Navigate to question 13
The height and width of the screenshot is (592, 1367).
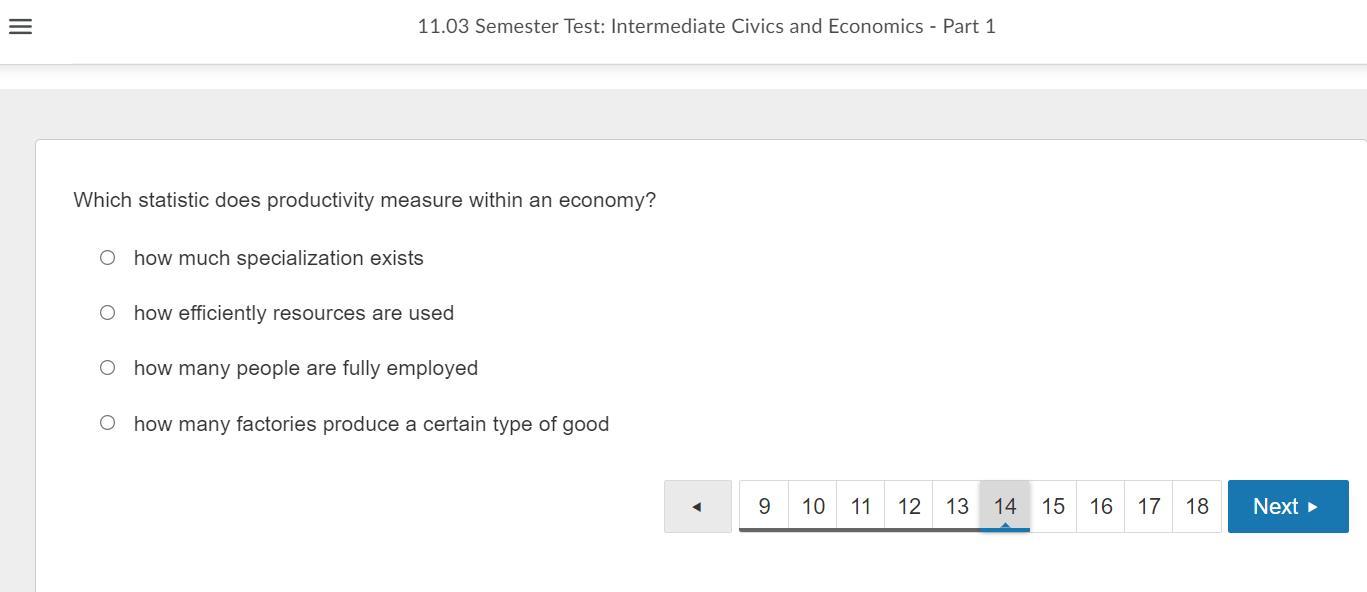pos(956,506)
